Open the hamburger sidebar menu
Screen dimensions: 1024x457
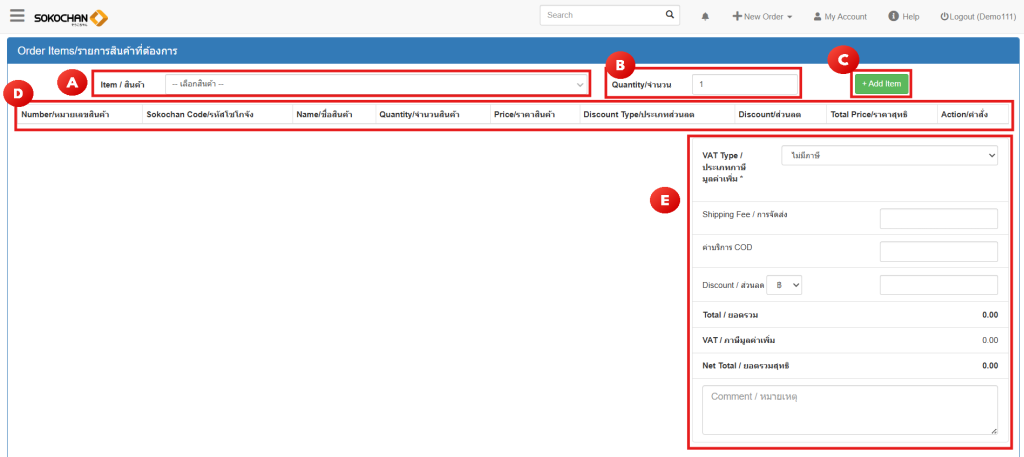point(17,16)
